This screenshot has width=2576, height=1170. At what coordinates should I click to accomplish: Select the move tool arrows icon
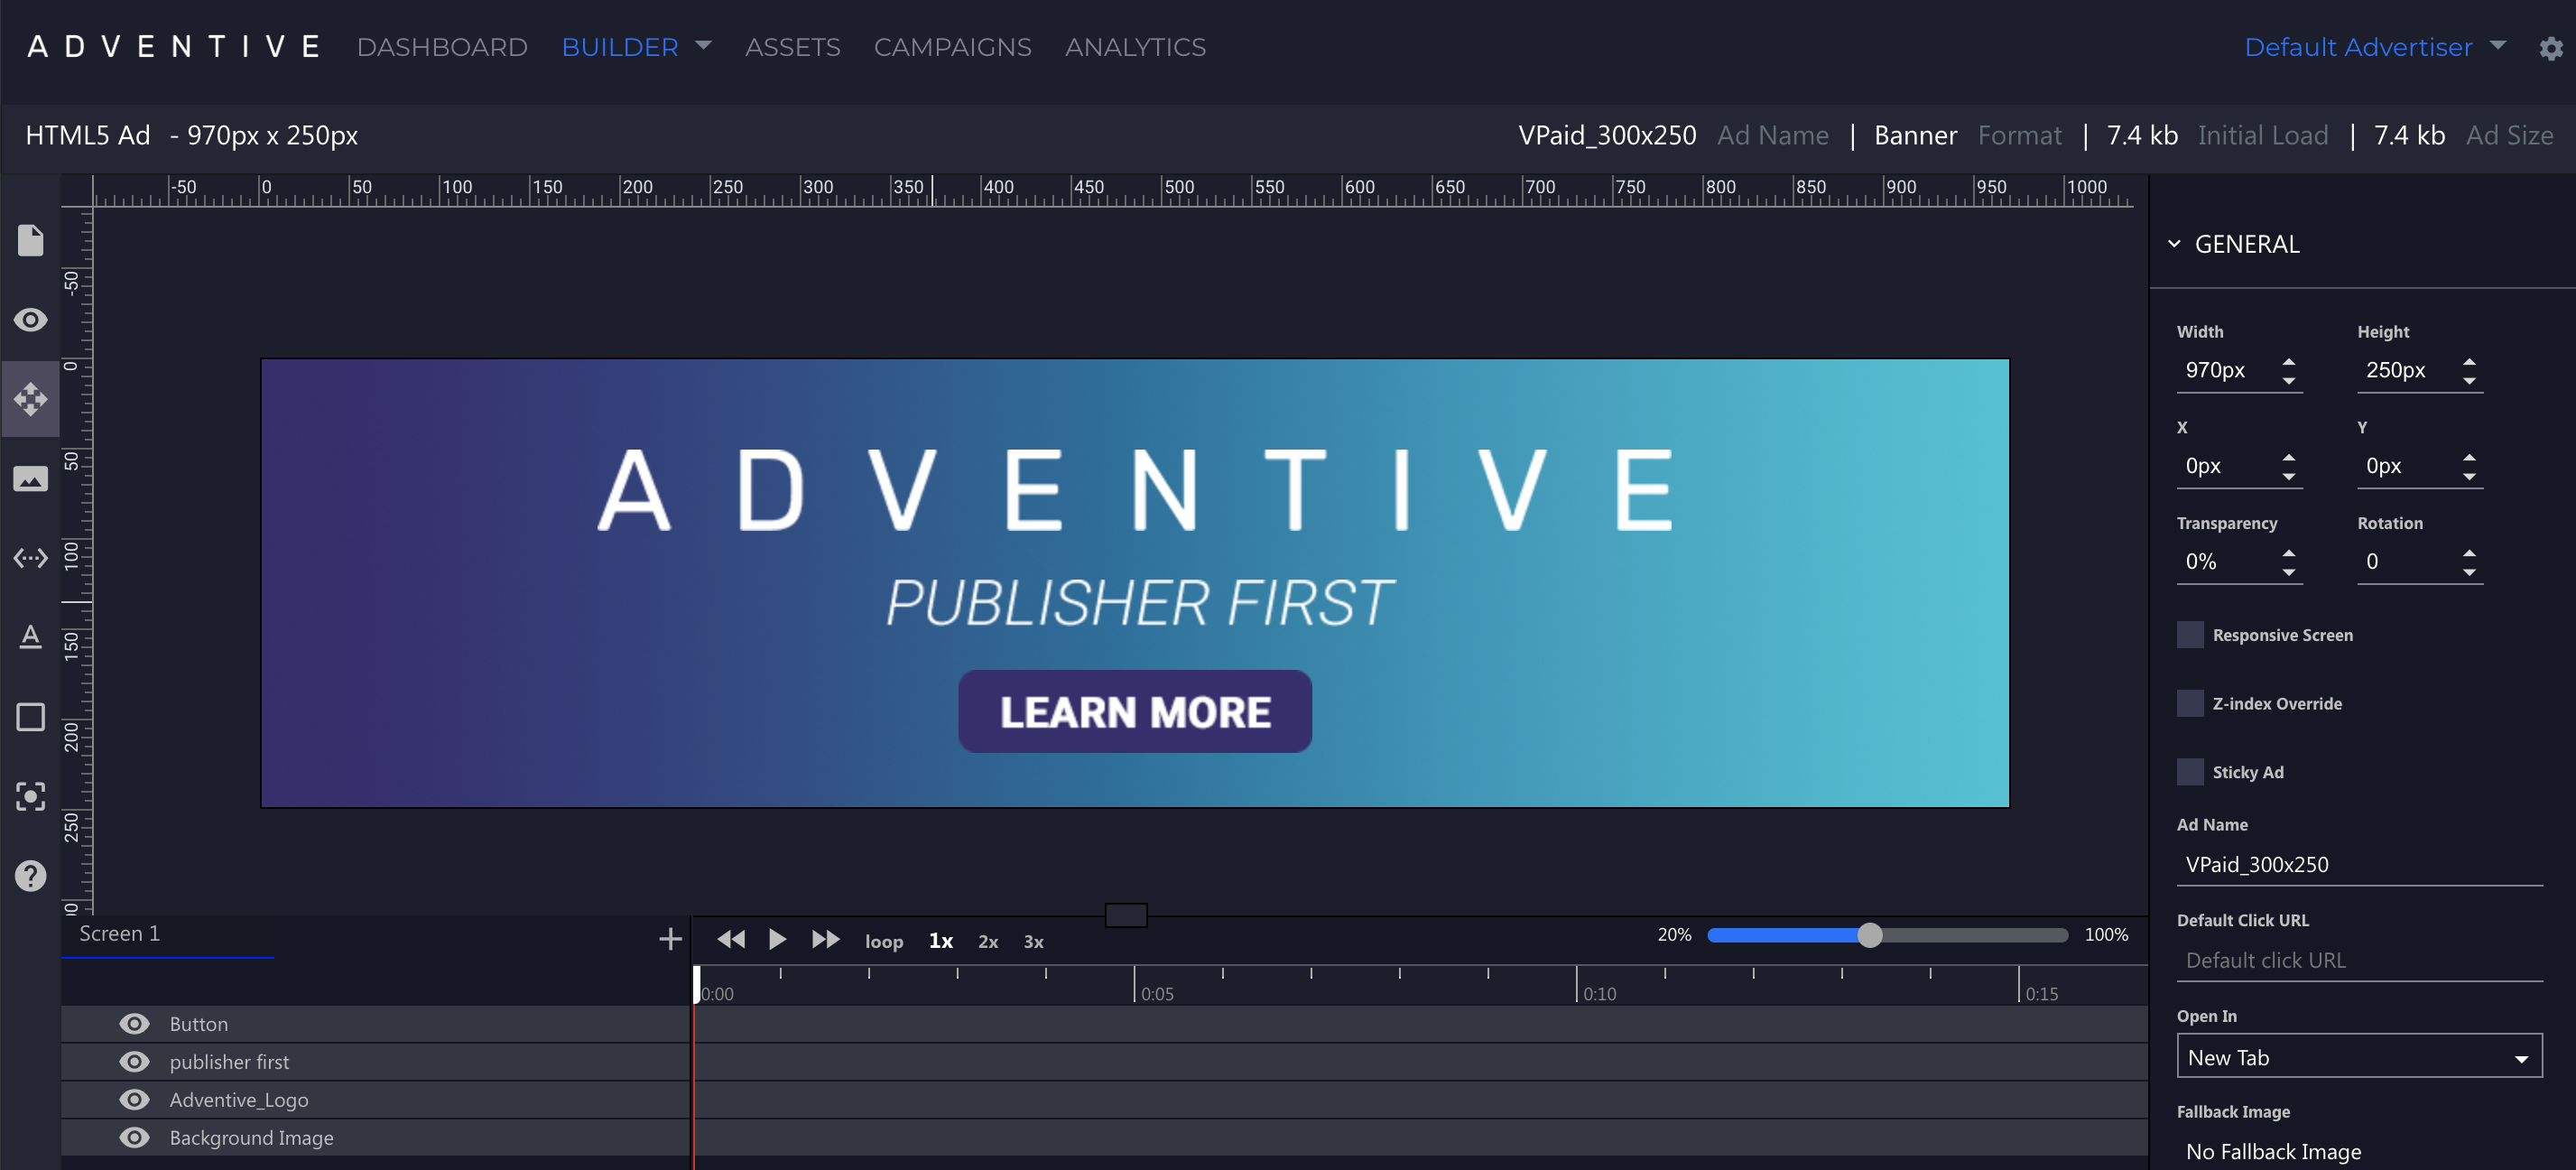pyautogui.click(x=30, y=399)
